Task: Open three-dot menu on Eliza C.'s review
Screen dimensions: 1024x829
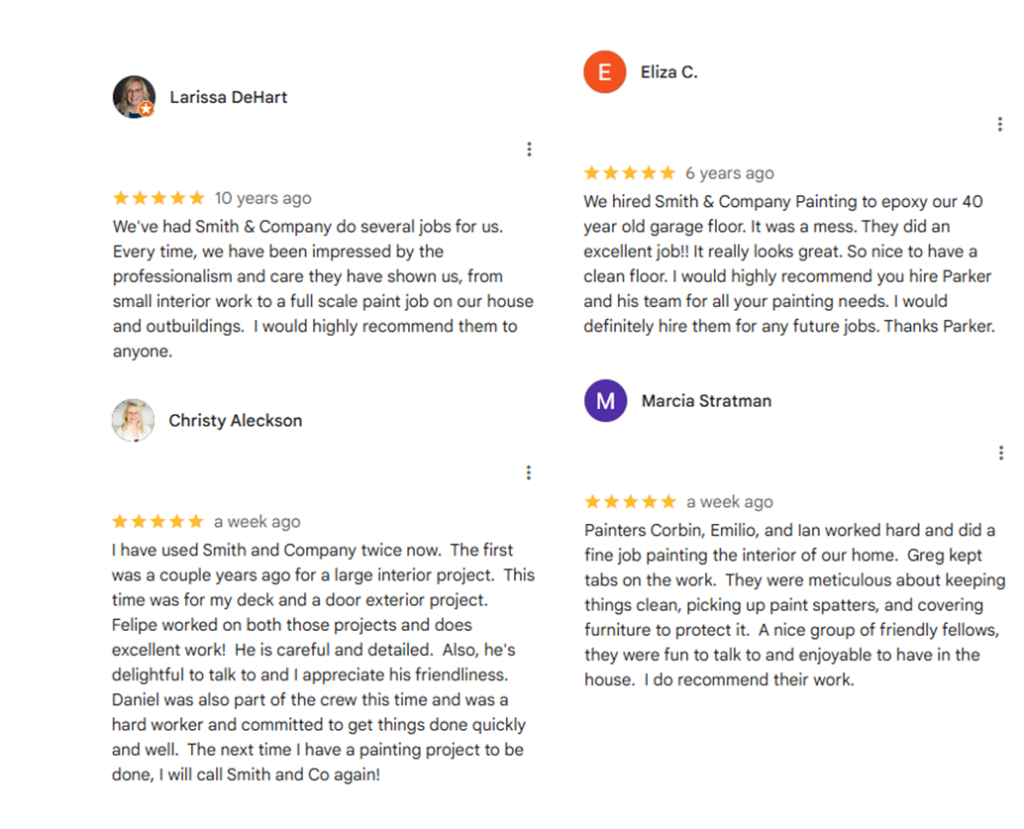Action: pyautogui.click(x=1000, y=124)
